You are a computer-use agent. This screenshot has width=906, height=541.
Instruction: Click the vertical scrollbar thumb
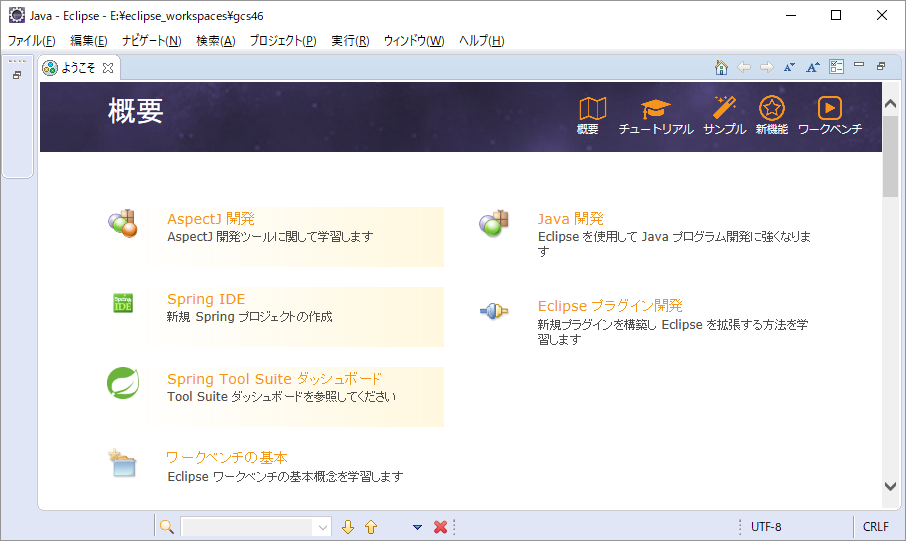[890, 157]
